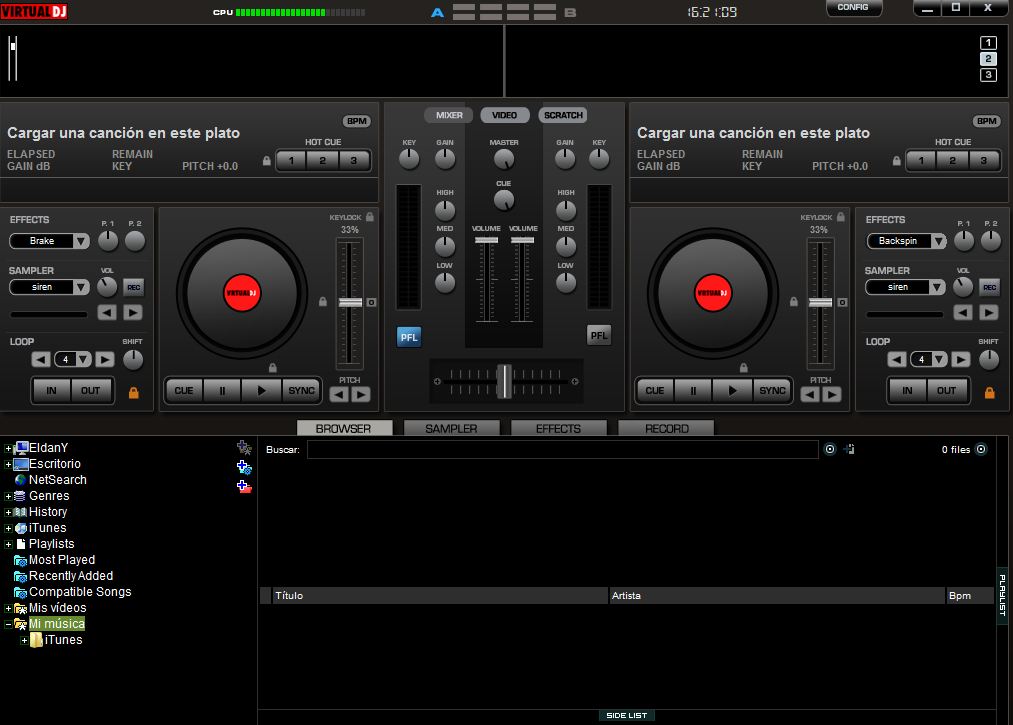Sort file list by Título column
The width and height of the screenshot is (1013, 725).
click(x=440, y=596)
